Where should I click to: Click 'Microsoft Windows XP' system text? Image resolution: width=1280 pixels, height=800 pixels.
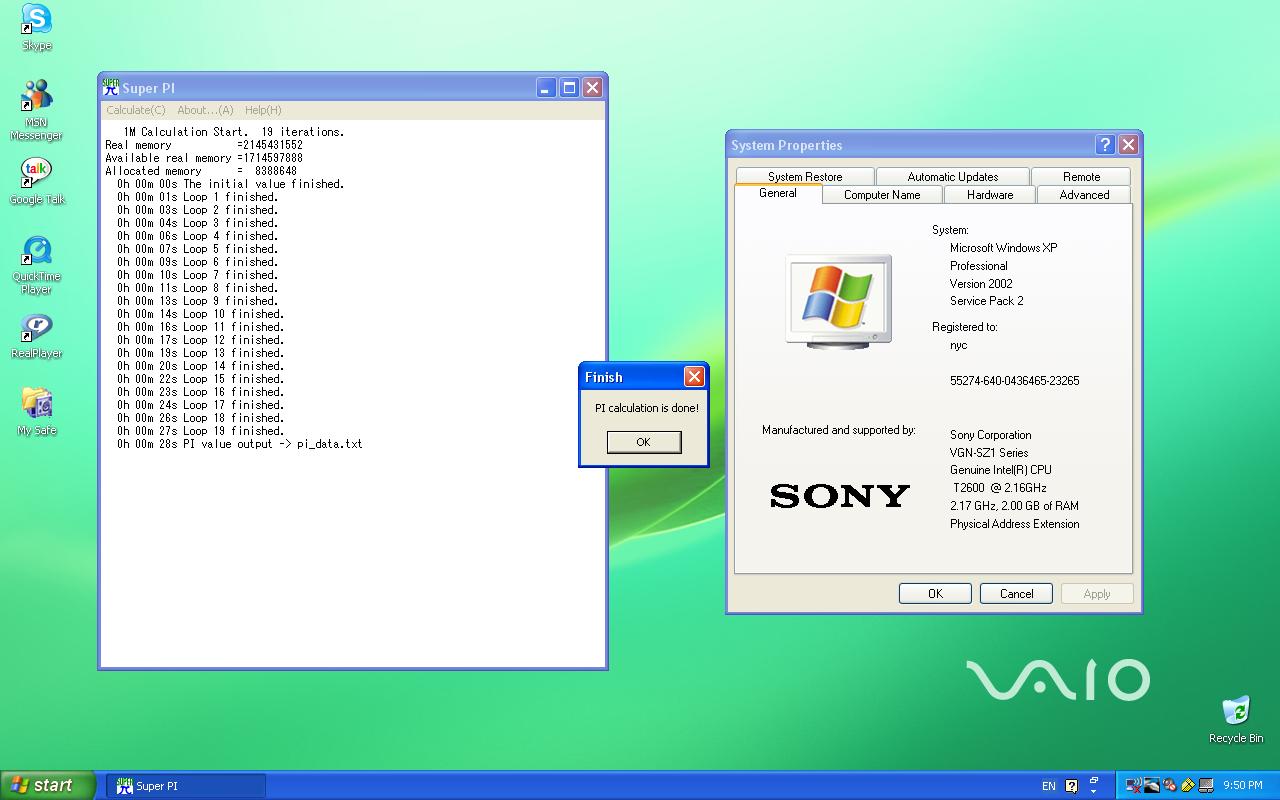tap(1003, 248)
